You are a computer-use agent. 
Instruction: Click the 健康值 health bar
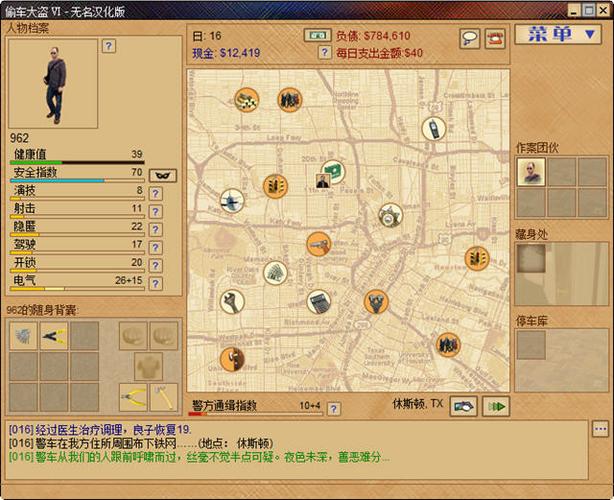[77, 162]
